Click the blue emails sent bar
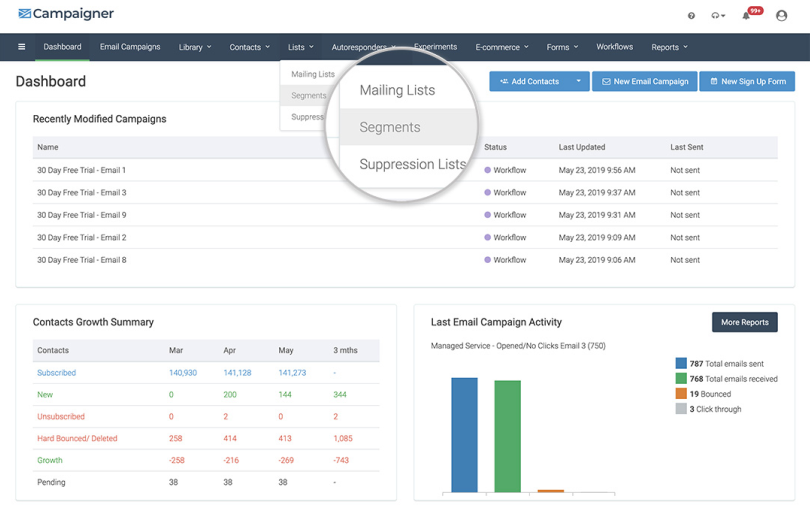This screenshot has height=530, width=810. coord(464,435)
